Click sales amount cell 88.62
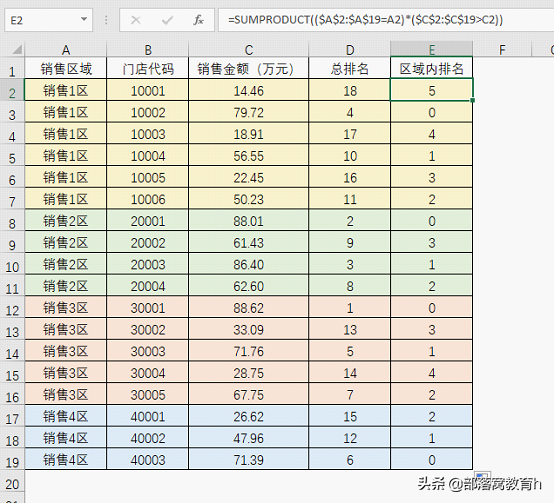Viewport: 554px width, 503px height. (249, 308)
